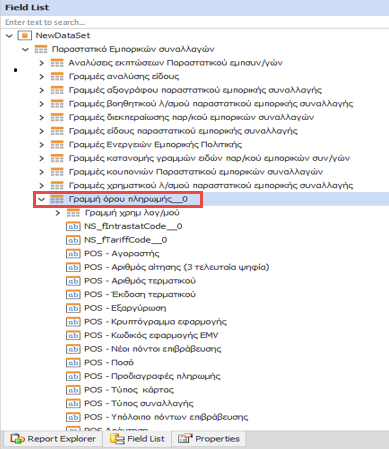Expand Γραμμή χρημ λογ/μού node
389x449 pixels.
point(58,213)
